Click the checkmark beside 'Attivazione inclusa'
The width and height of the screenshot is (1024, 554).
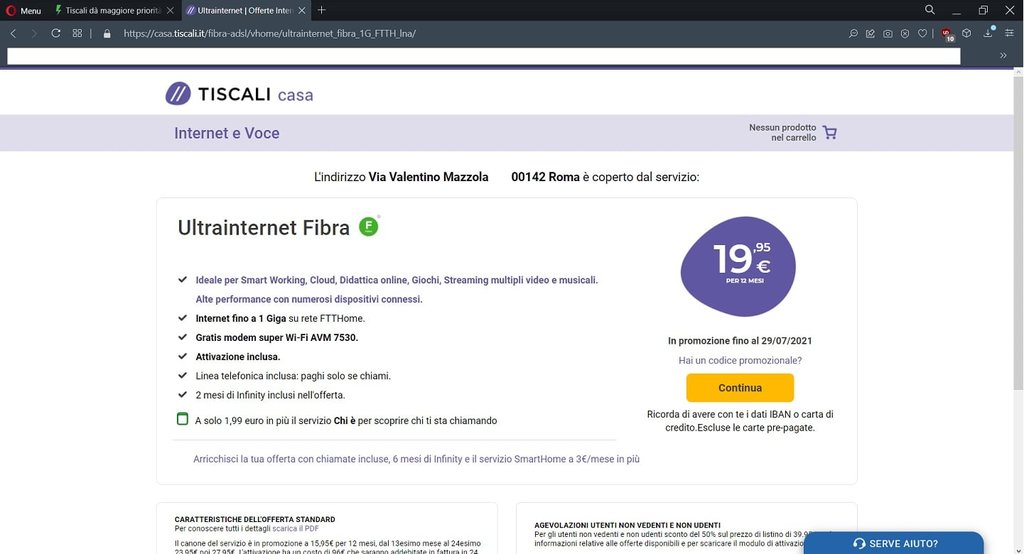click(182, 356)
